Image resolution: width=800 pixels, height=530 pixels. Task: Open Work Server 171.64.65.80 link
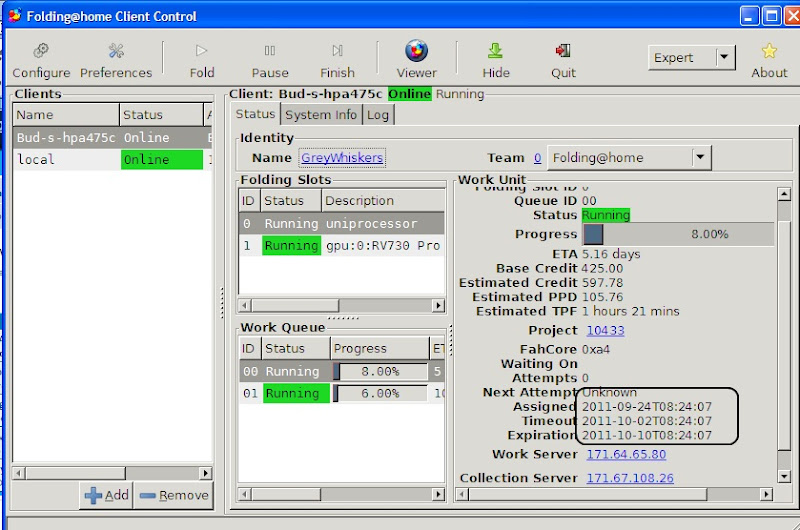coord(626,454)
